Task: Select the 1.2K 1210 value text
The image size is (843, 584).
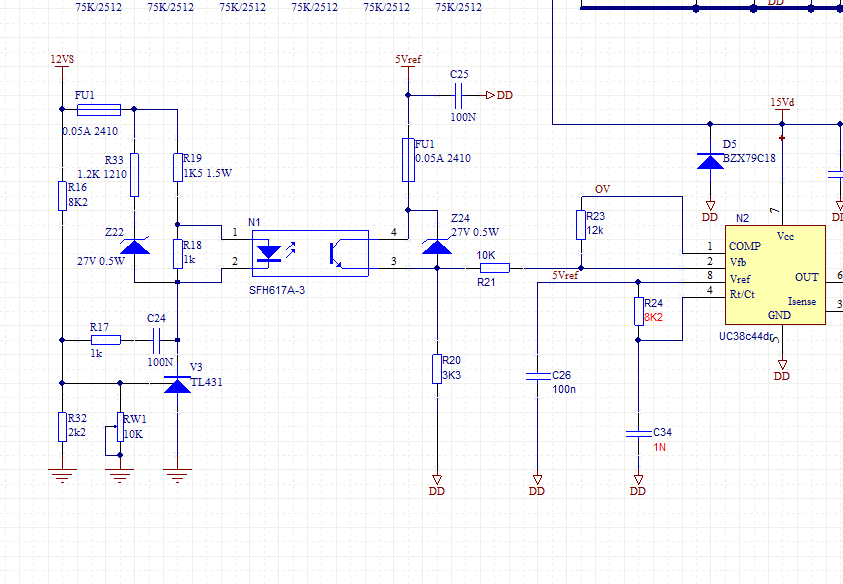Action: [102, 174]
